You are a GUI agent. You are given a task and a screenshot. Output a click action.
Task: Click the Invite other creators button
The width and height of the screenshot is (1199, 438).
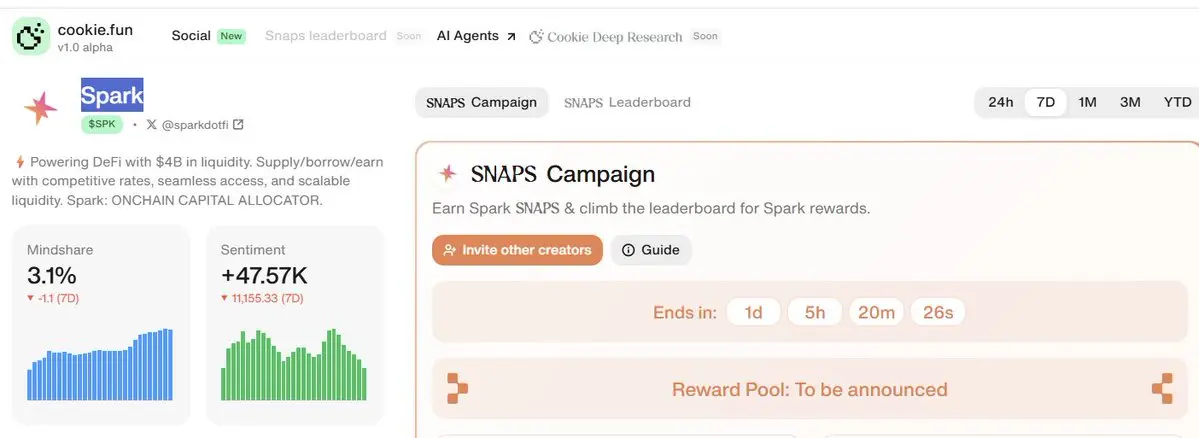click(x=518, y=250)
